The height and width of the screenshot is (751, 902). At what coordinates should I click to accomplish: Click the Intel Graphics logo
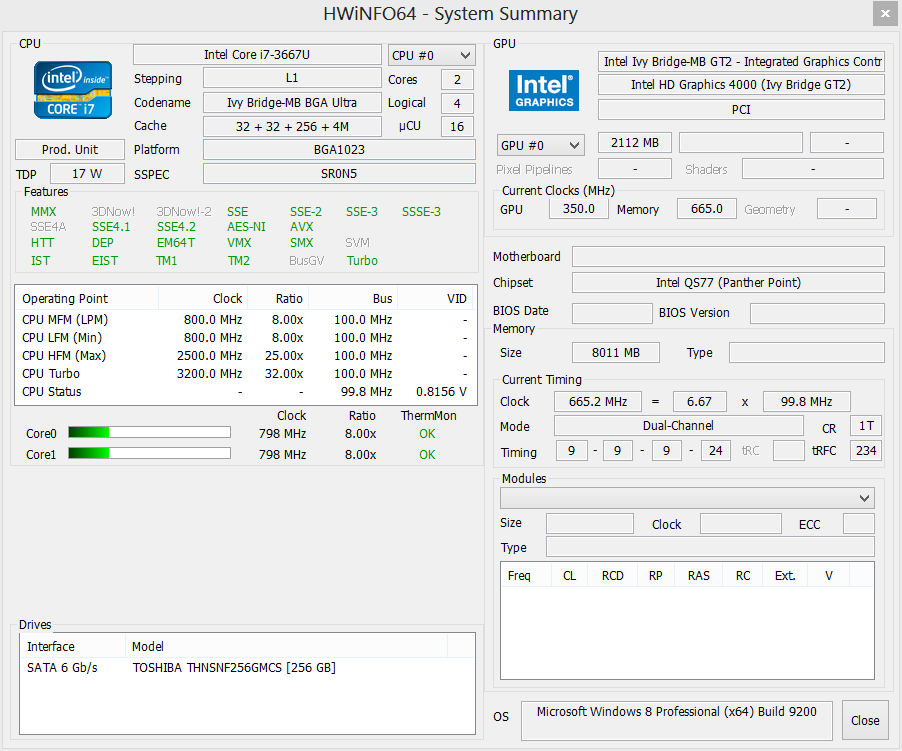[544, 90]
